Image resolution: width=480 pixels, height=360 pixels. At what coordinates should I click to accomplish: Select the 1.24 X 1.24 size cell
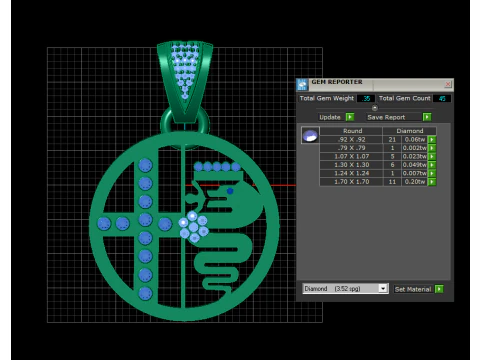click(x=351, y=173)
